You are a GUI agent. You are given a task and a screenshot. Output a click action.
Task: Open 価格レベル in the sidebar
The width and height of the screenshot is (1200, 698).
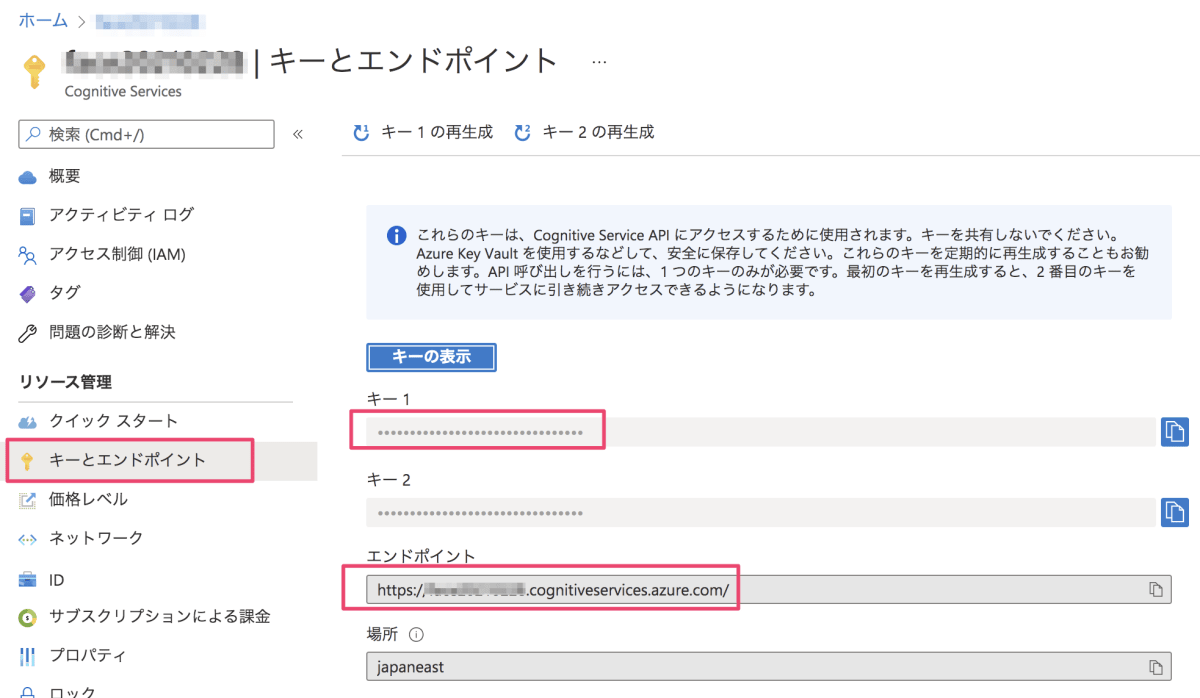(x=88, y=499)
